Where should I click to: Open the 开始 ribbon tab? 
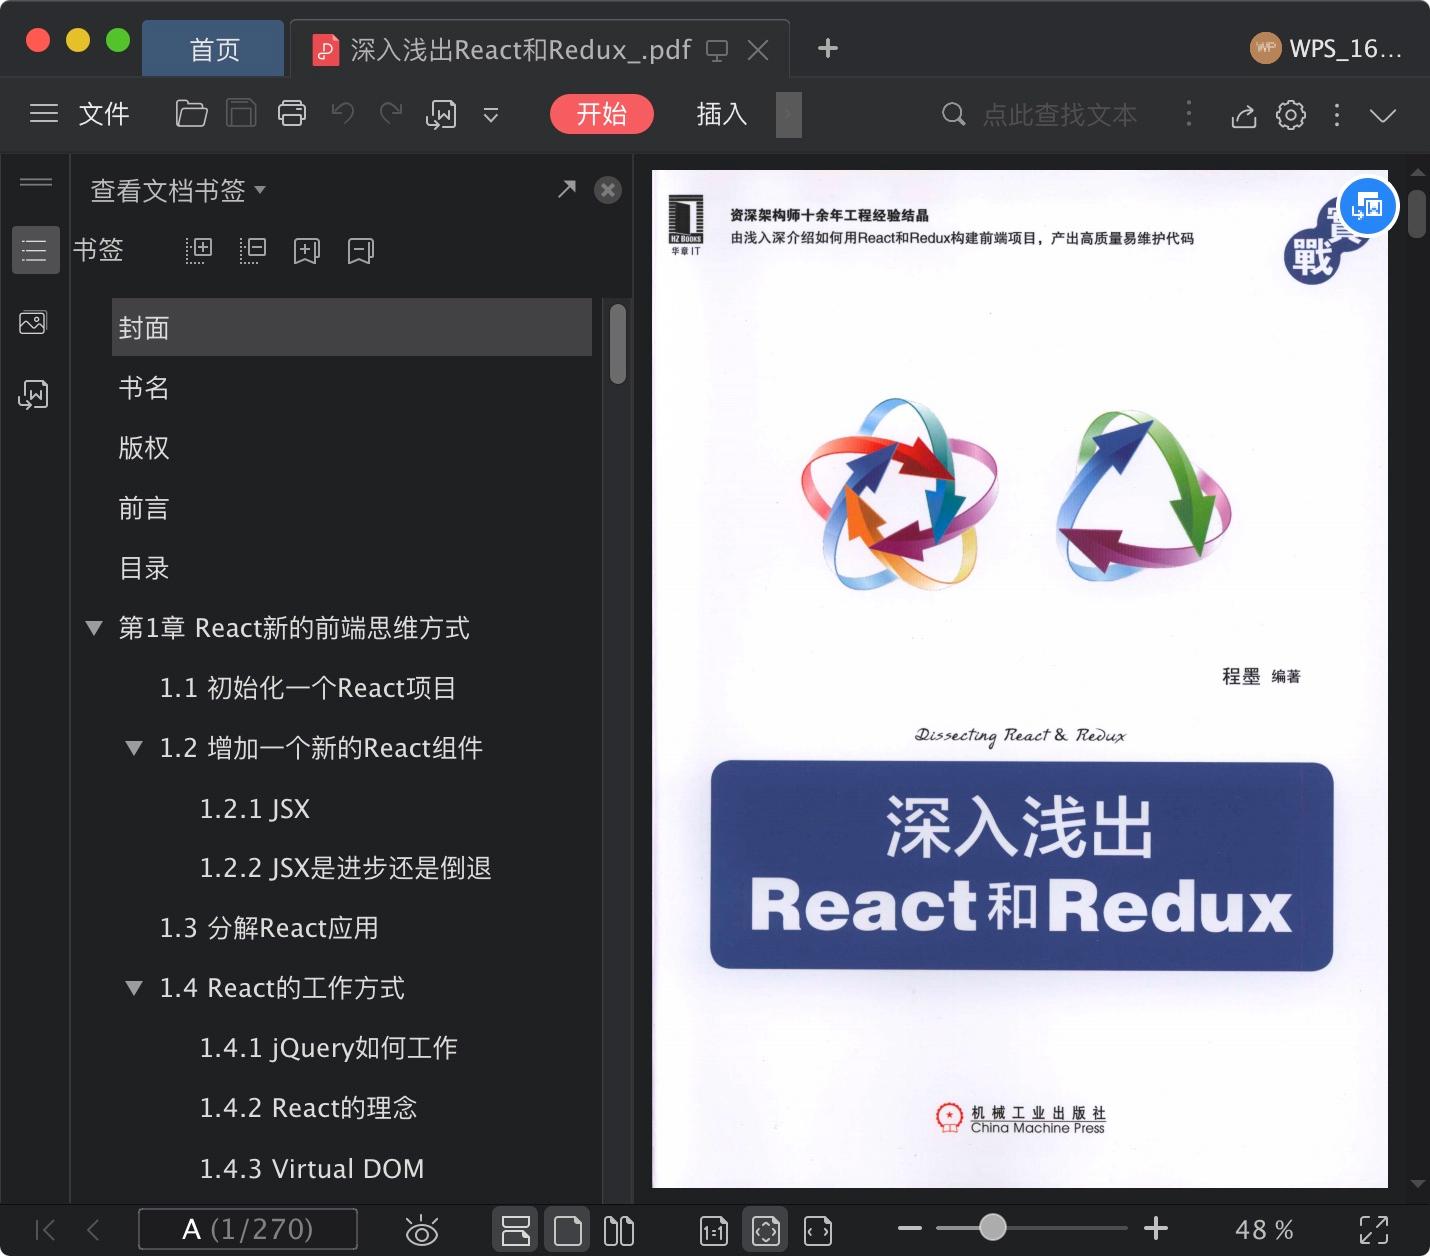point(602,114)
